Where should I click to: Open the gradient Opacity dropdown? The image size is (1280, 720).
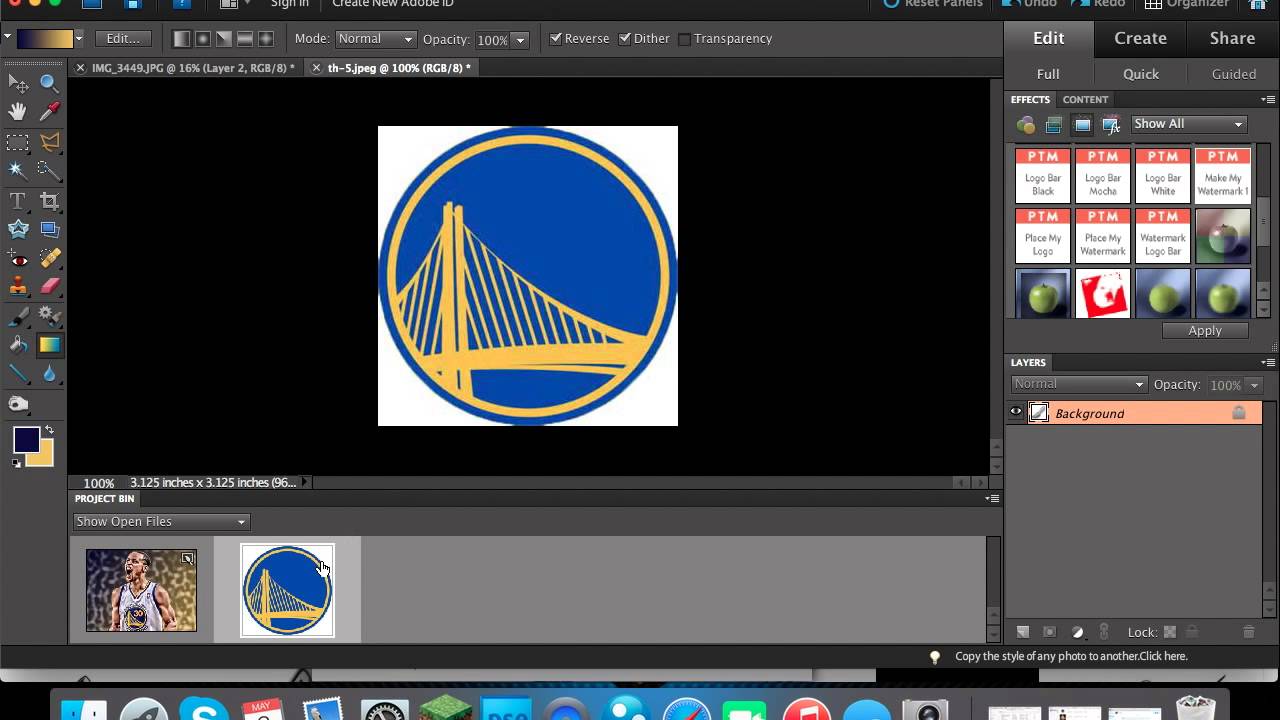pyautogui.click(x=519, y=40)
